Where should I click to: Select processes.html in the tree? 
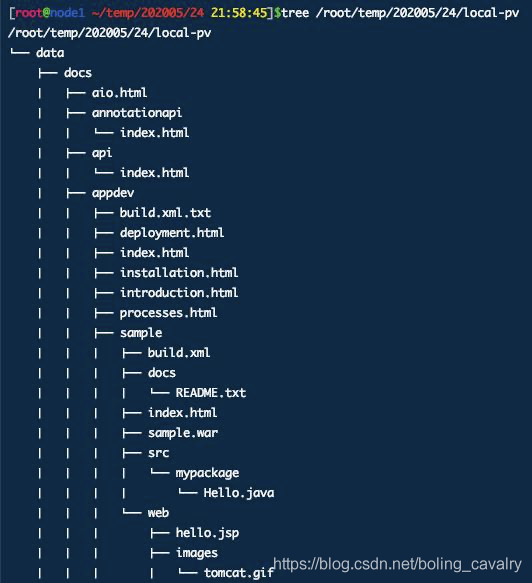pos(168,313)
